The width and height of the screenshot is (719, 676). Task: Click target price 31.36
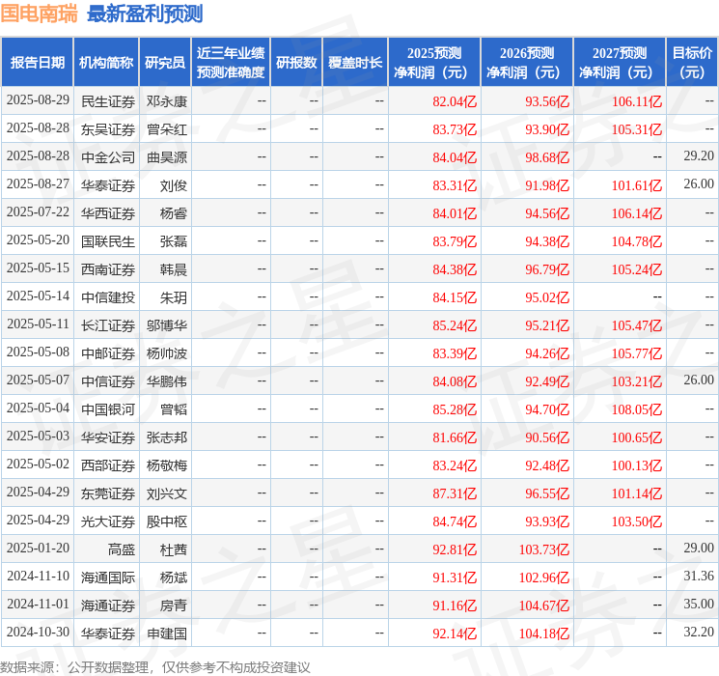click(698, 576)
